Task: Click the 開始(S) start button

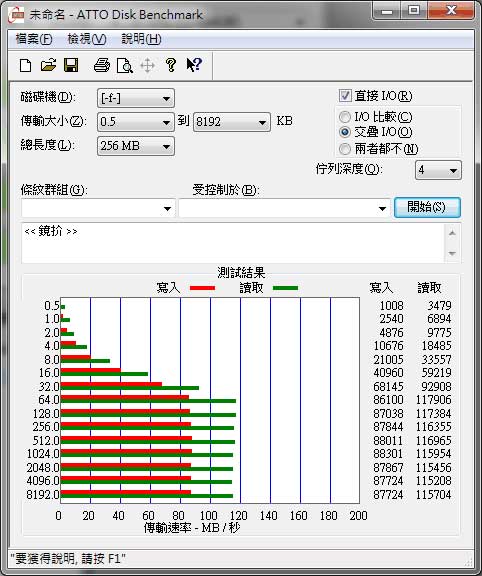Action: [x=427, y=207]
